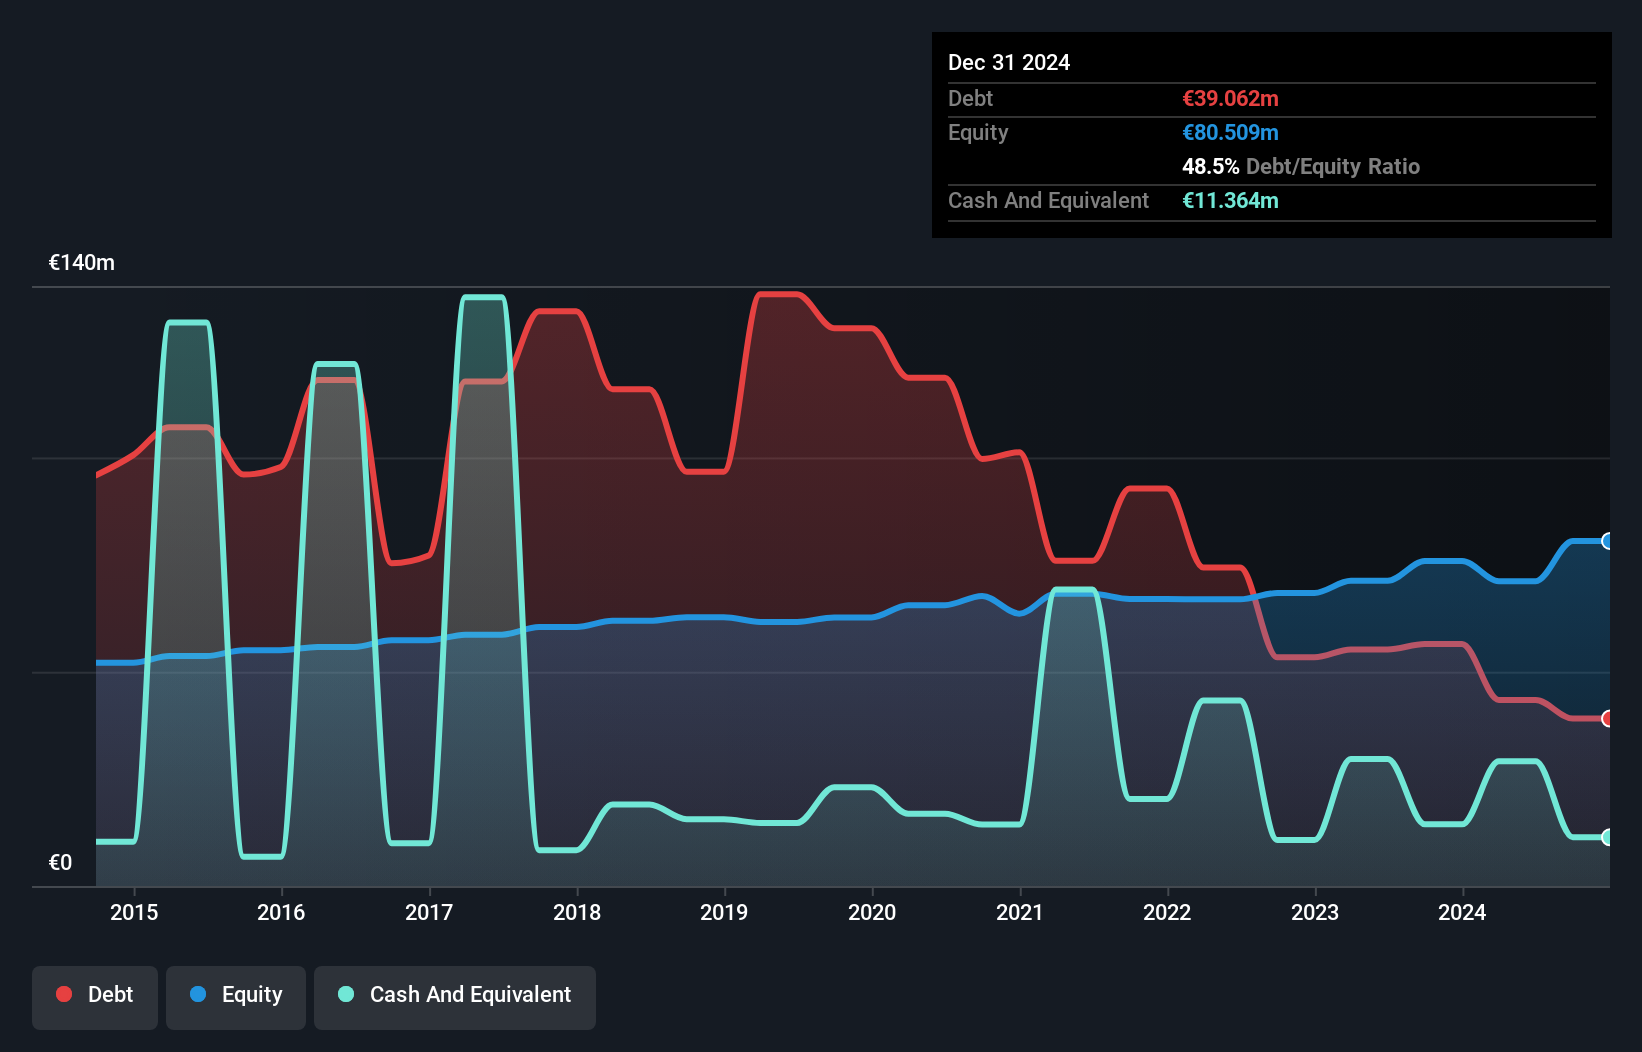This screenshot has height=1052, width=1642.
Task: Click the 48.5% Debt/Equity Ratio text
Action: pyautogui.click(x=1301, y=166)
